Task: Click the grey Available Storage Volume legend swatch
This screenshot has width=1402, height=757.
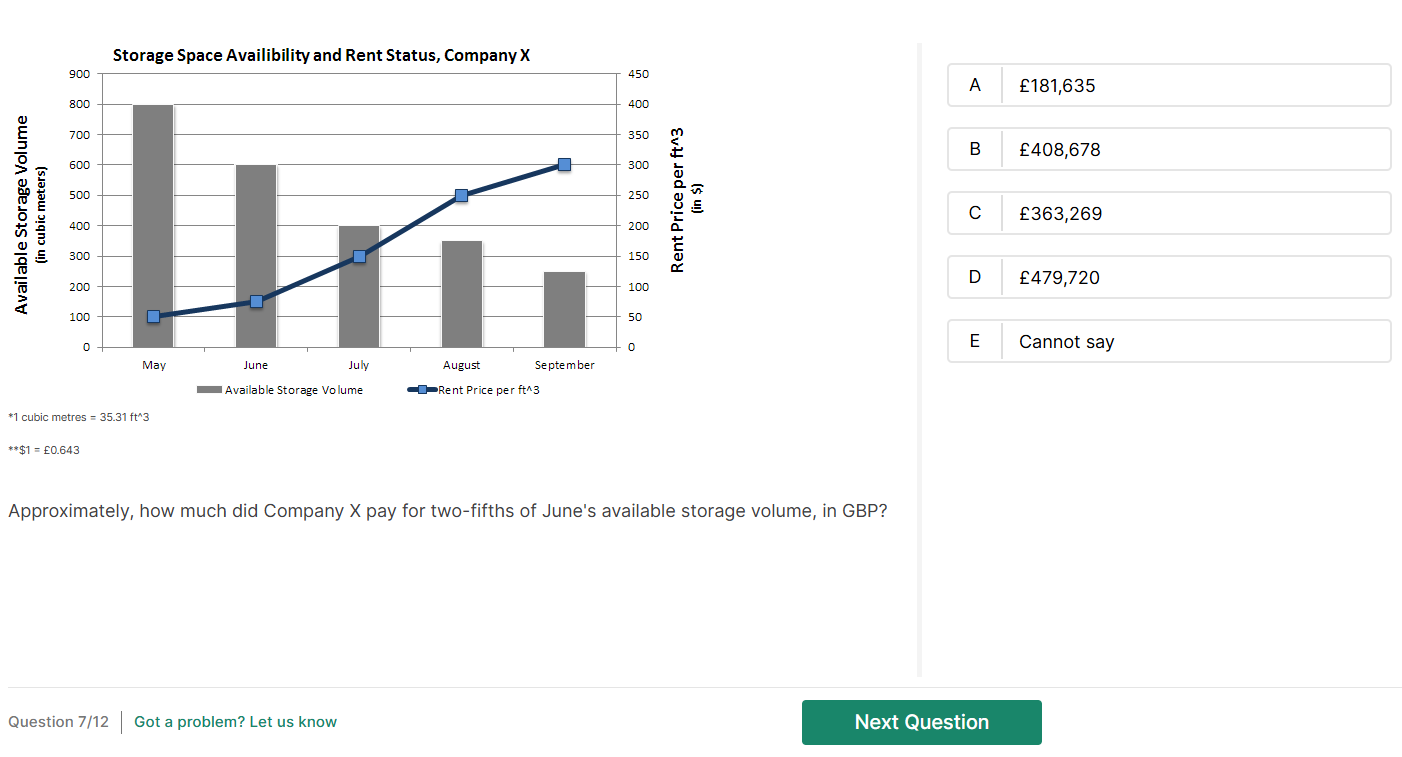Action: (x=209, y=390)
